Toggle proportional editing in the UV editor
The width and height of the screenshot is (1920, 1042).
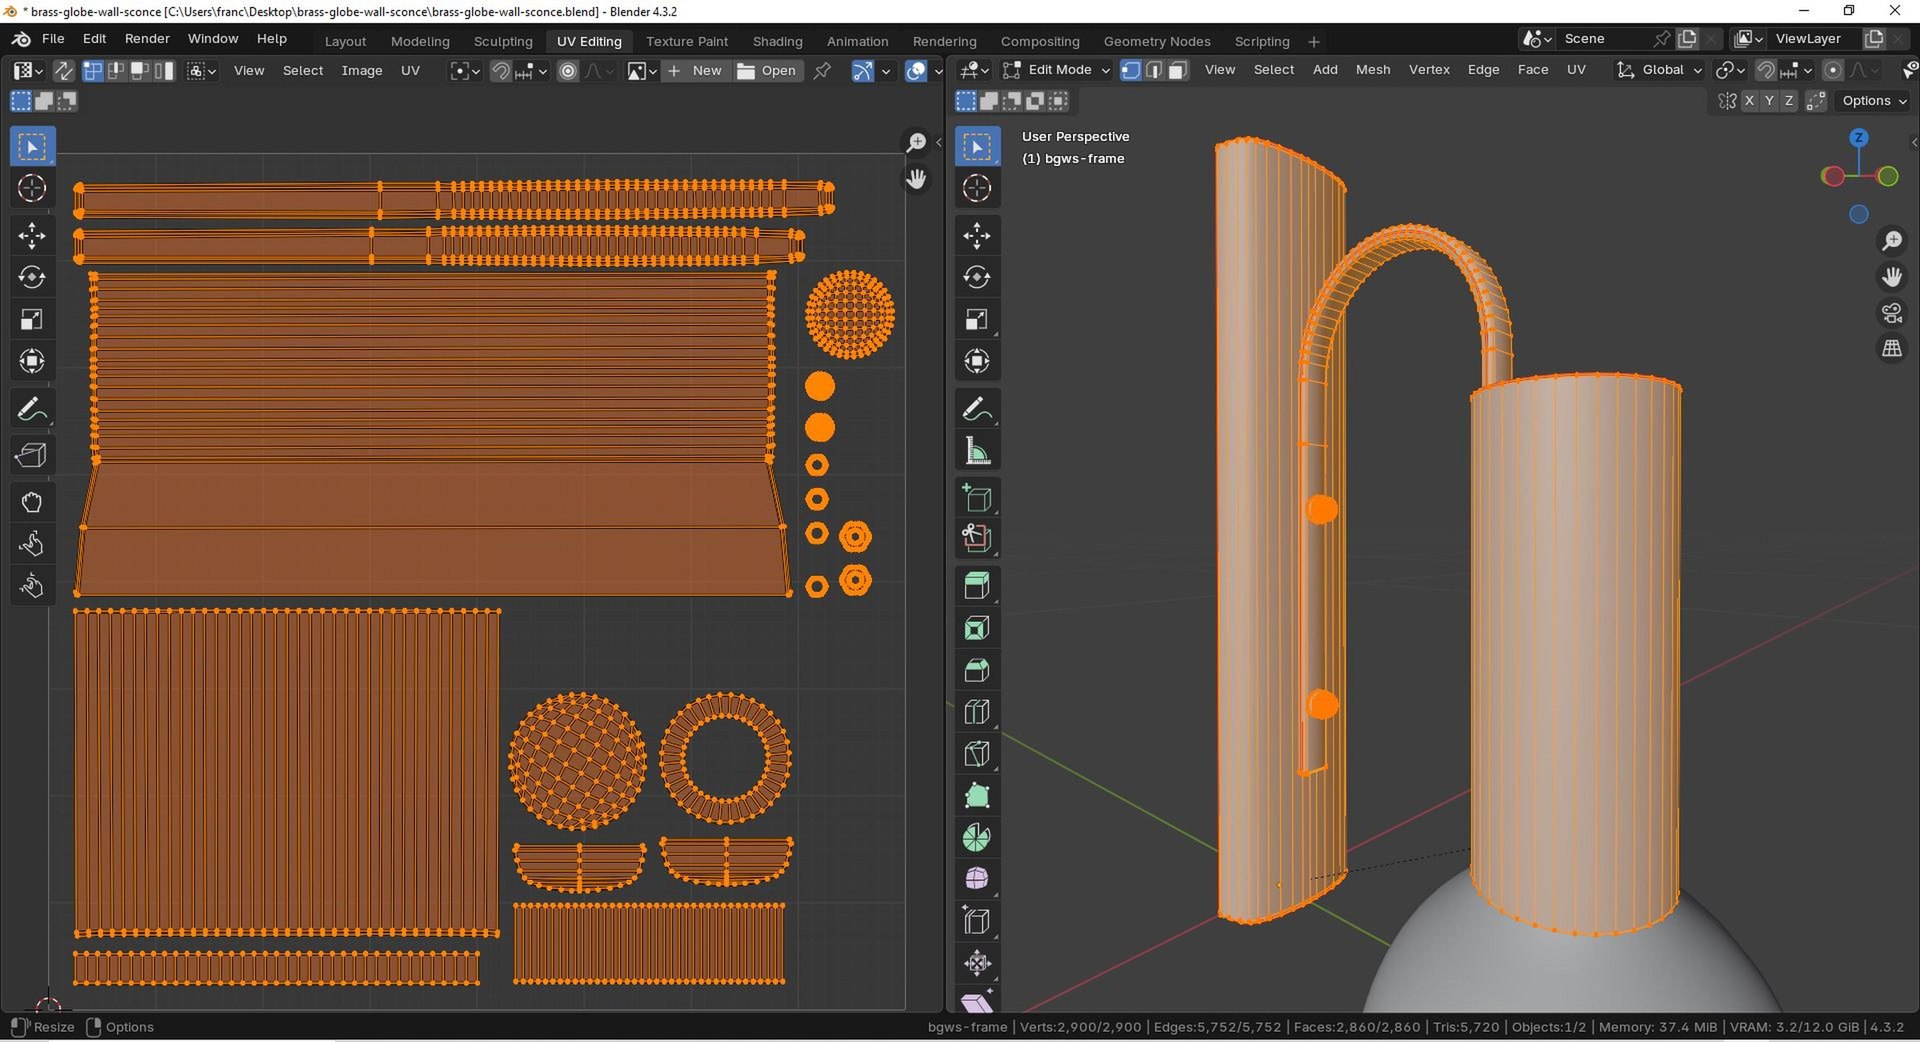coord(568,71)
